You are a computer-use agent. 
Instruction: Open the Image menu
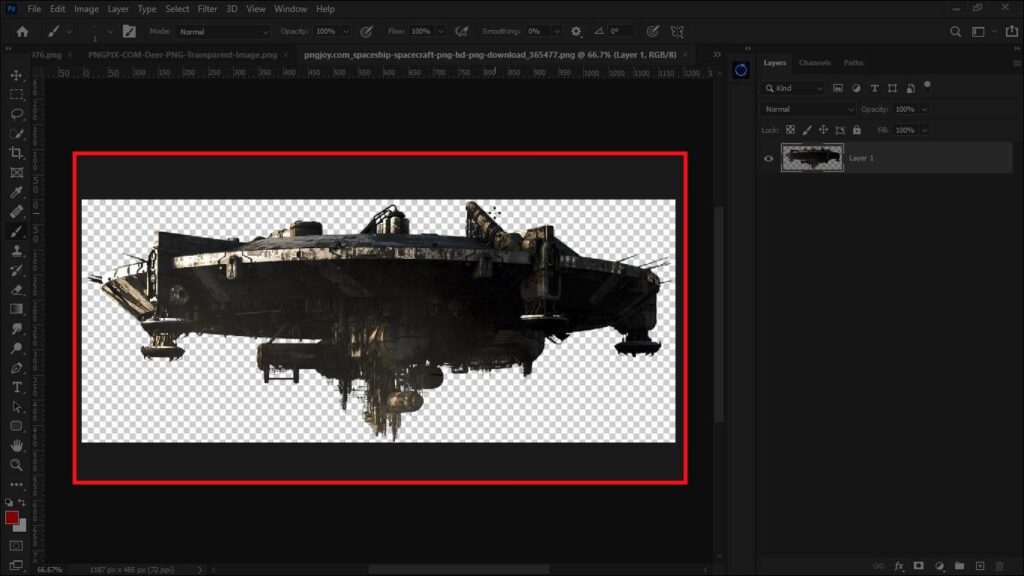pos(86,9)
